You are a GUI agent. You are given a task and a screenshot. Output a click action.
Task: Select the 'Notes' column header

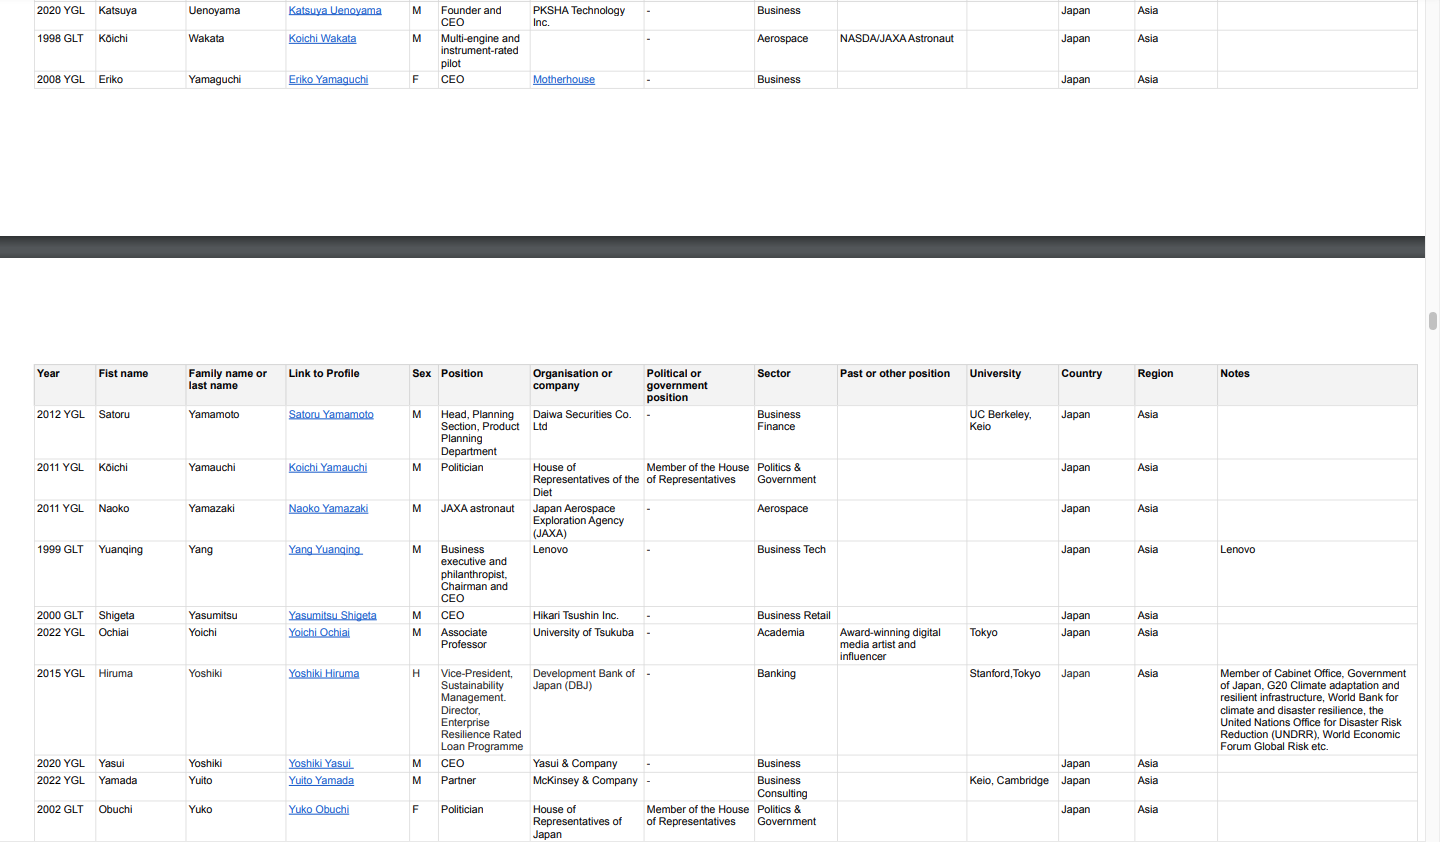(x=1317, y=385)
